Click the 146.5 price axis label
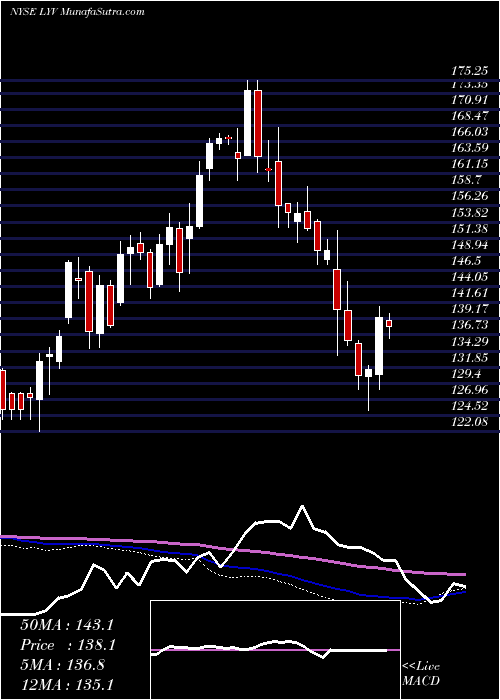 466,261
